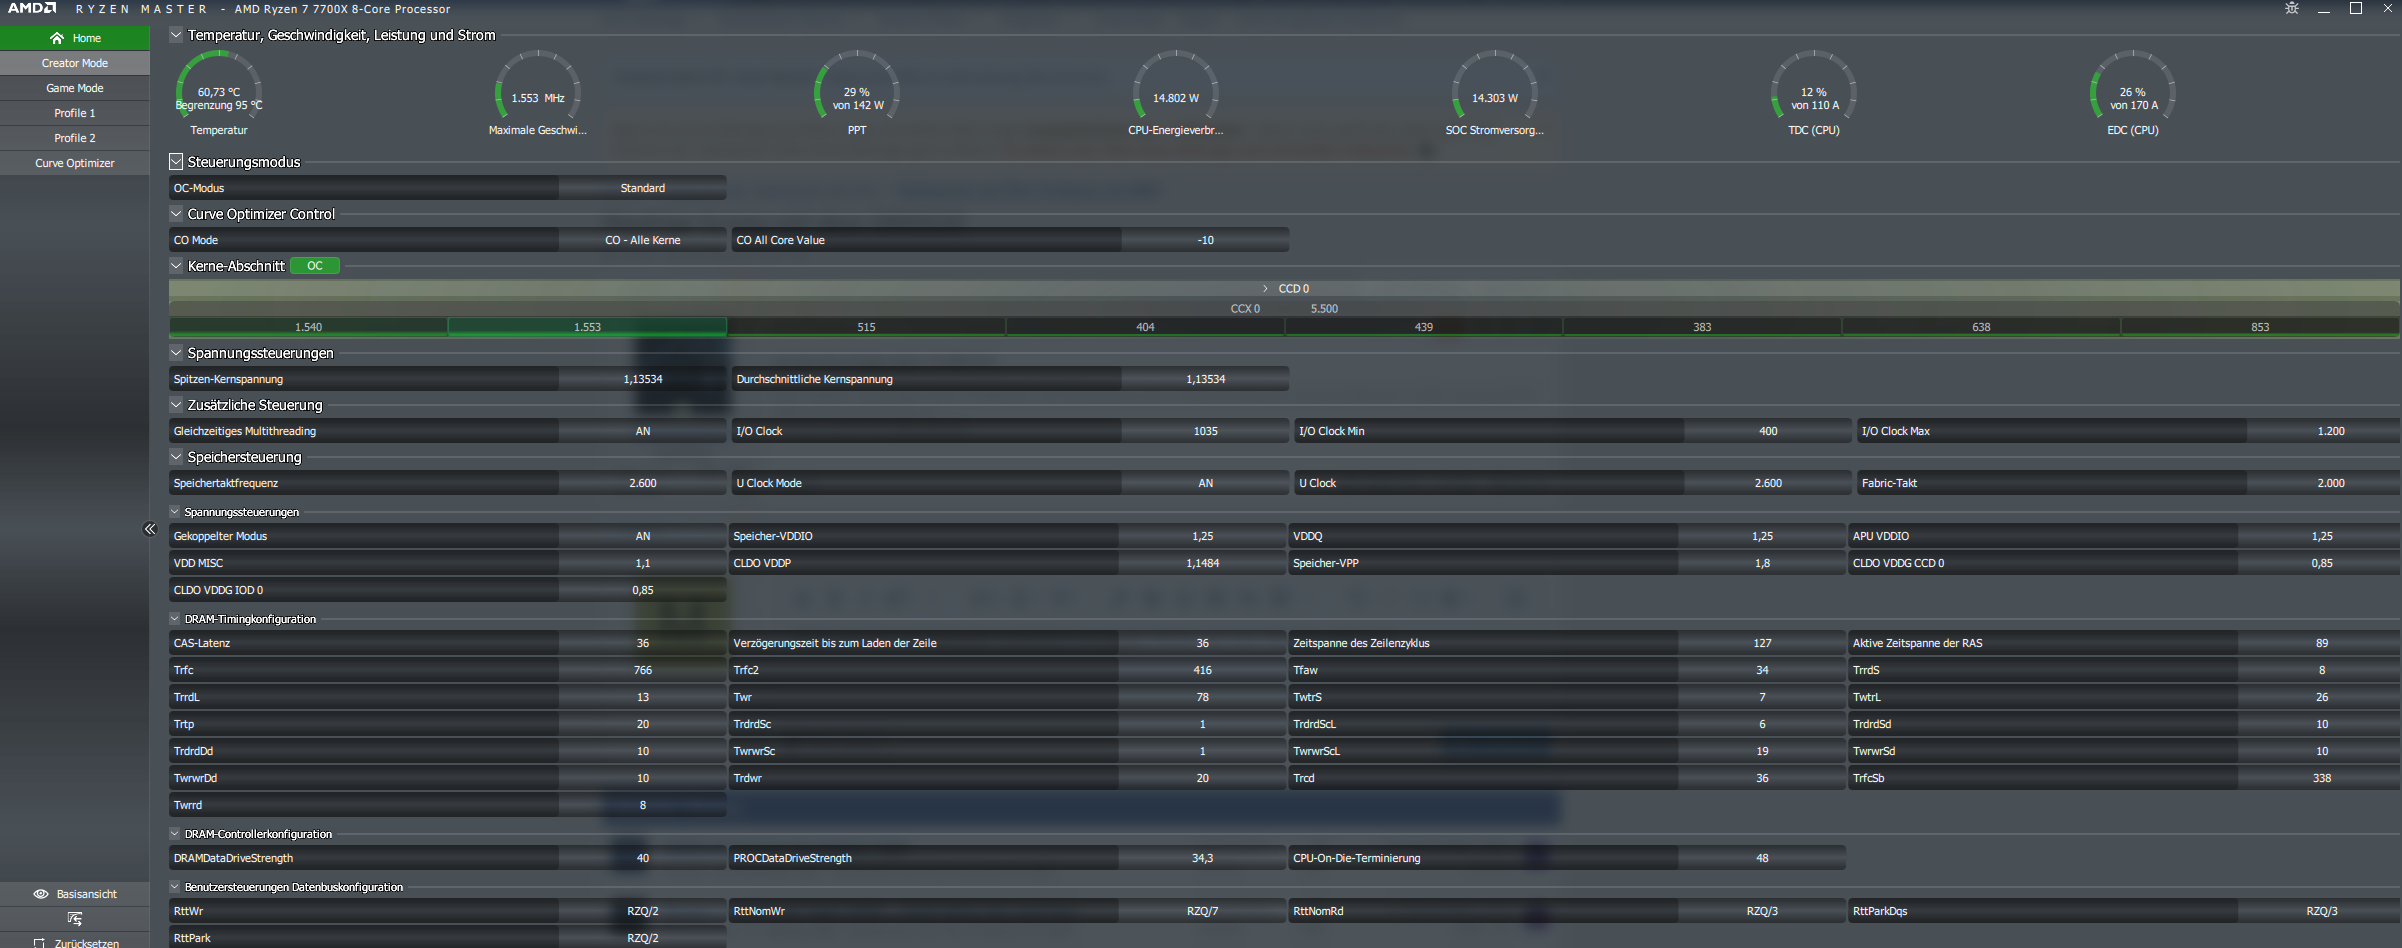Switch to Creator Mode profile
The width and height of the screenshot is (2402, 948).
click(75, 63)
